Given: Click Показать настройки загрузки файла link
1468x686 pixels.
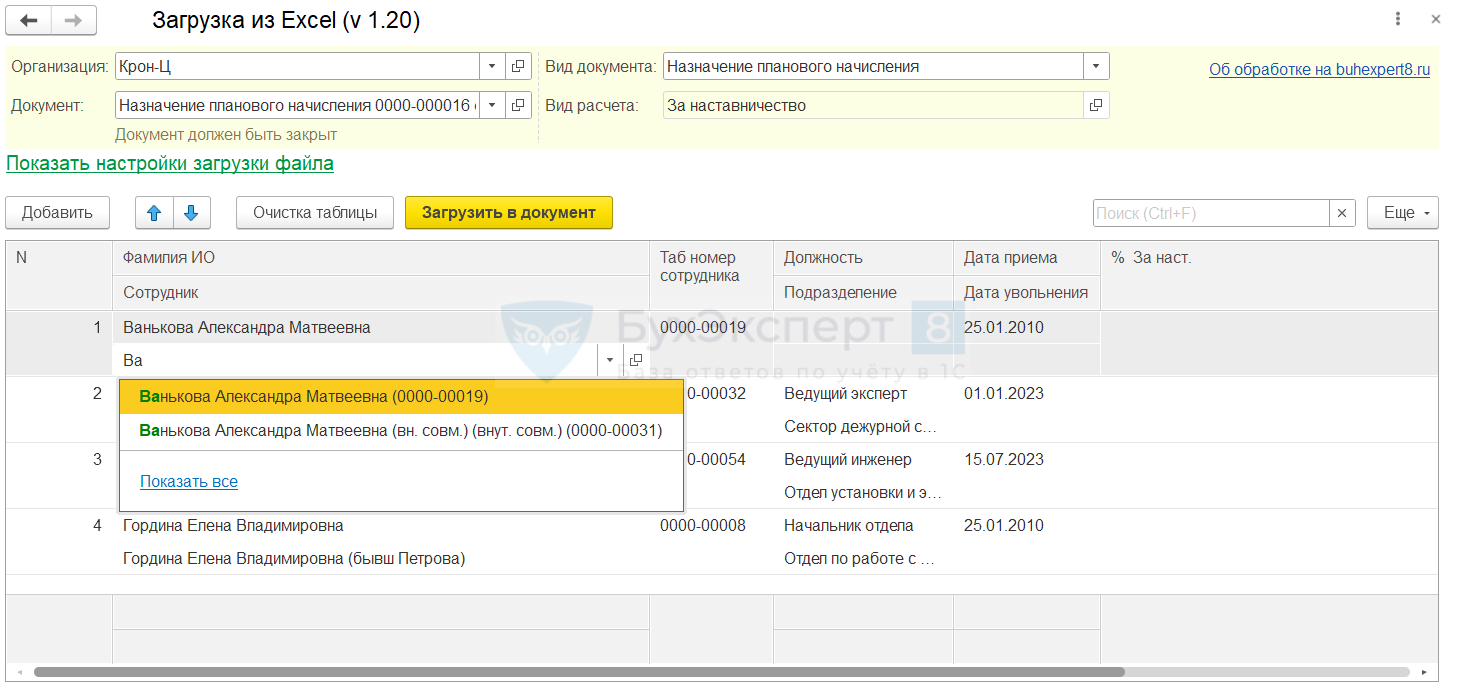Looking at the screenshot, I should click(x=170, y=163).
